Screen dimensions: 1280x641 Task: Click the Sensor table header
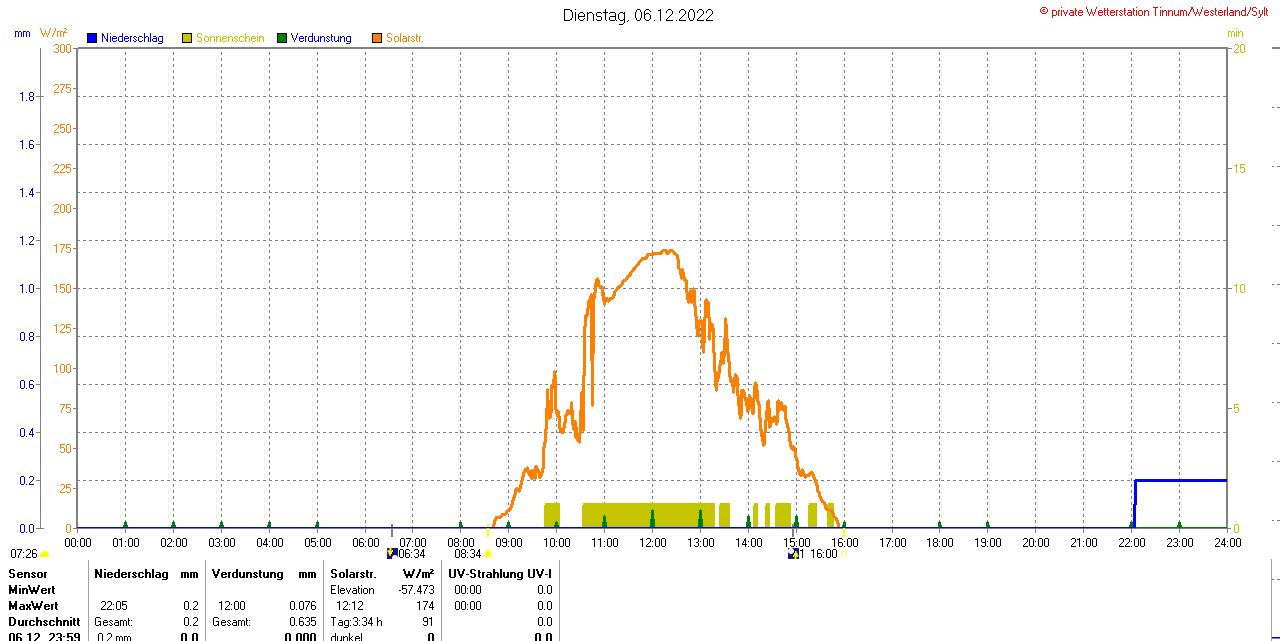click(x=28, y=574)
